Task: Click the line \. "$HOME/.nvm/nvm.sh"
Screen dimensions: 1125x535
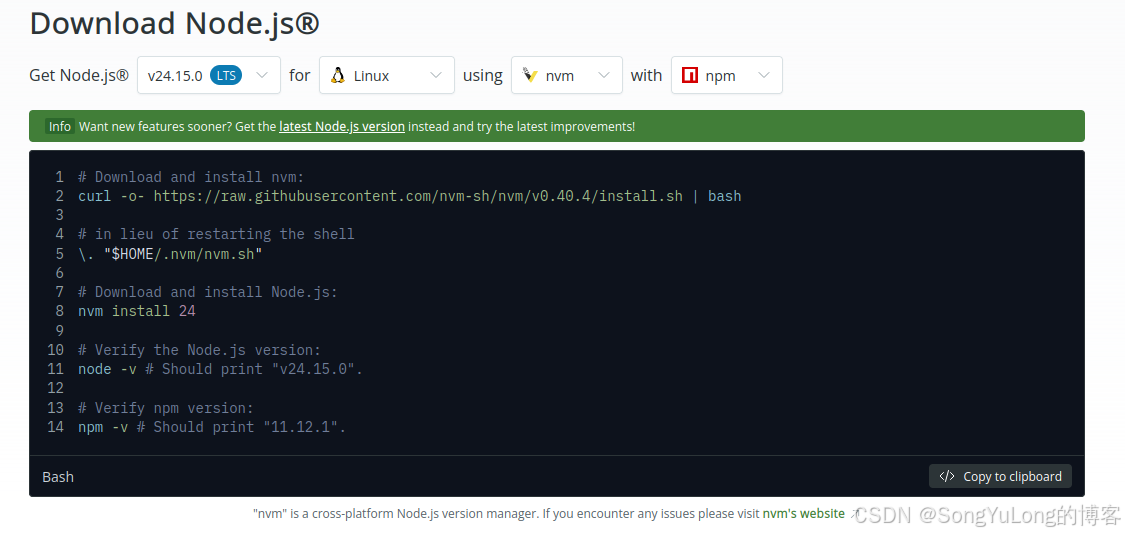Action: point(170,254)
